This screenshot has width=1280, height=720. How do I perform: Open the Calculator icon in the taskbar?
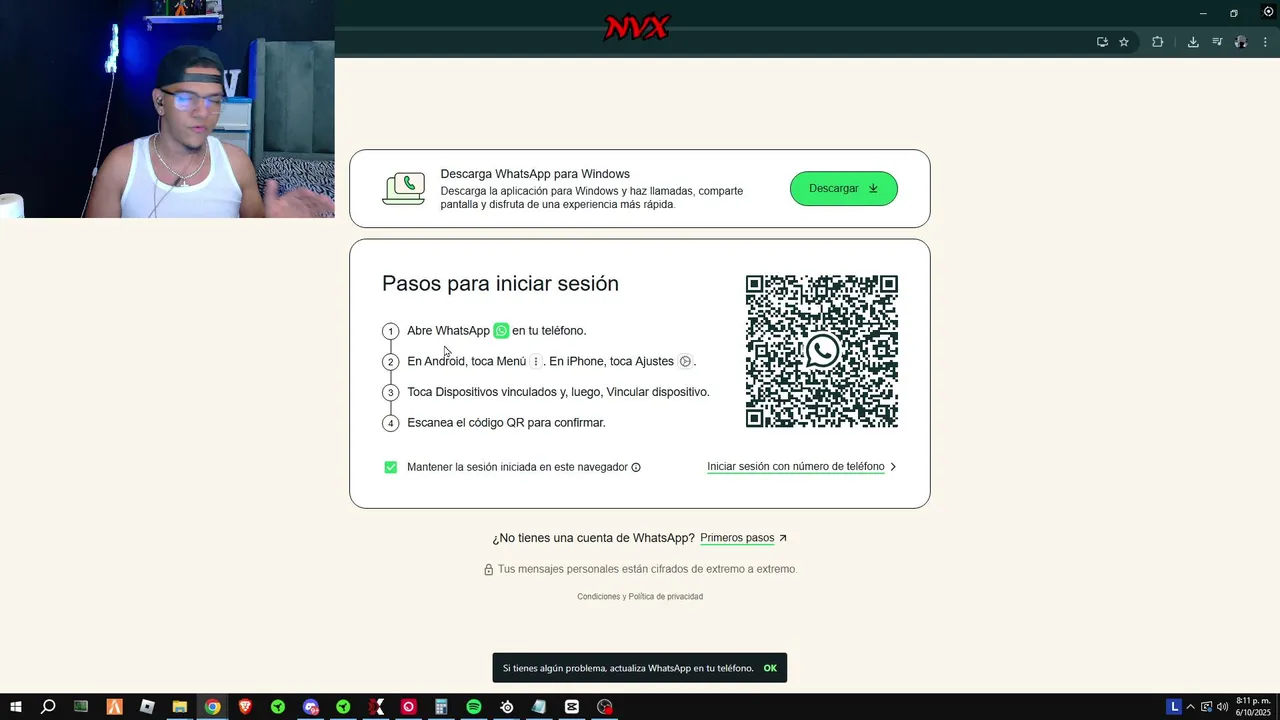441,707
